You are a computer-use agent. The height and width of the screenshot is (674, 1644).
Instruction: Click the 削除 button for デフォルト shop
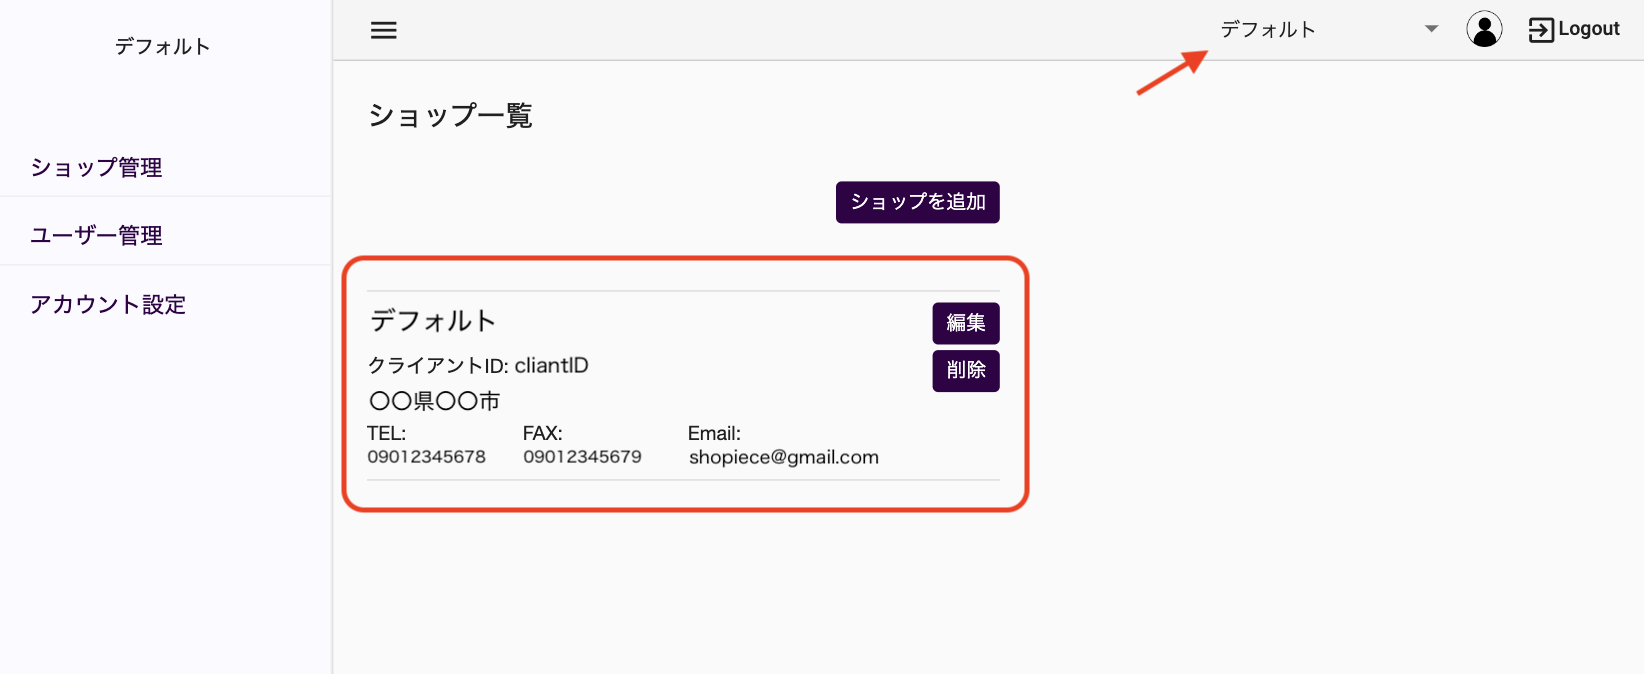966,370
